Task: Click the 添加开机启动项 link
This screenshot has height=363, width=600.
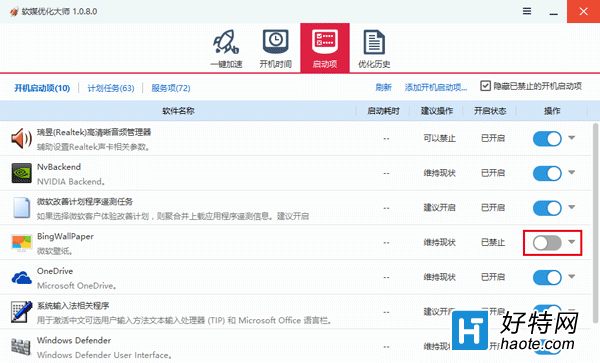Action: [436, 88]
